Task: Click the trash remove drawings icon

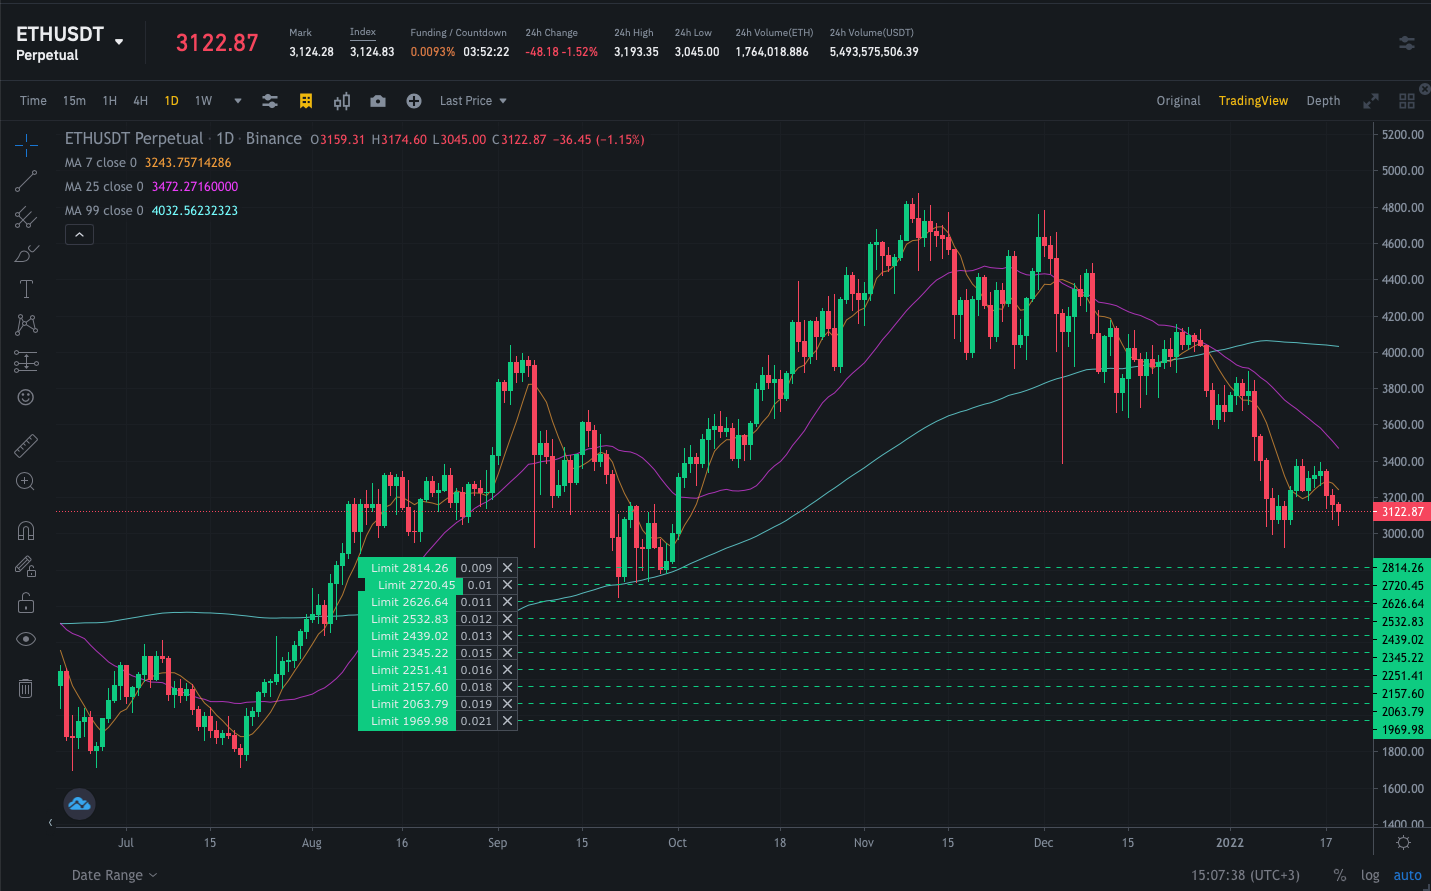Action: point(26,687)
